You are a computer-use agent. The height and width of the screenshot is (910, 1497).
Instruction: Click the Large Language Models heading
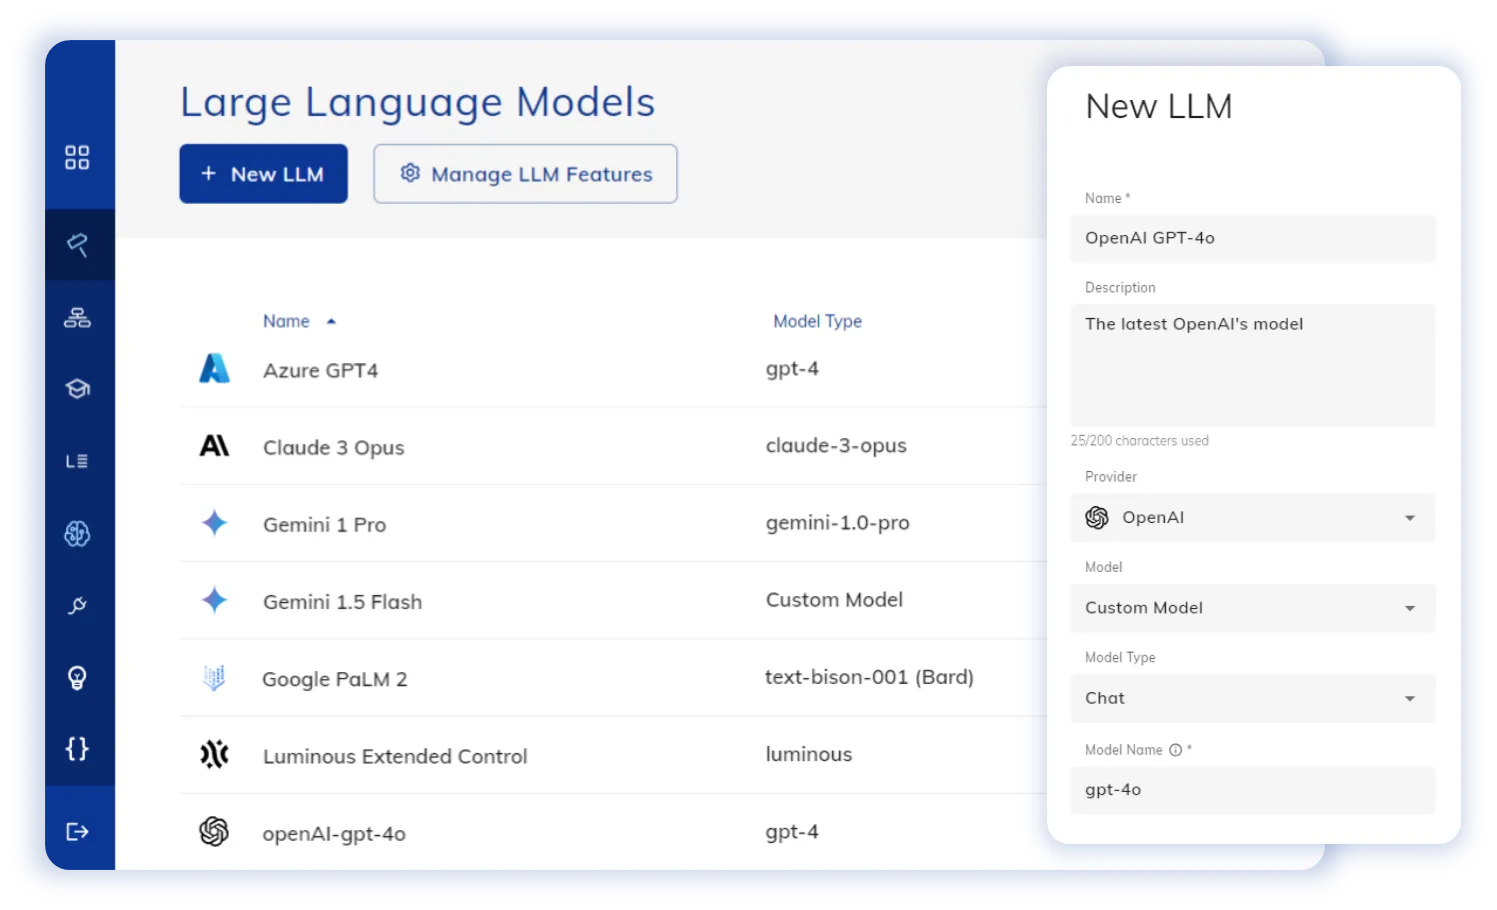pos(417,103)
